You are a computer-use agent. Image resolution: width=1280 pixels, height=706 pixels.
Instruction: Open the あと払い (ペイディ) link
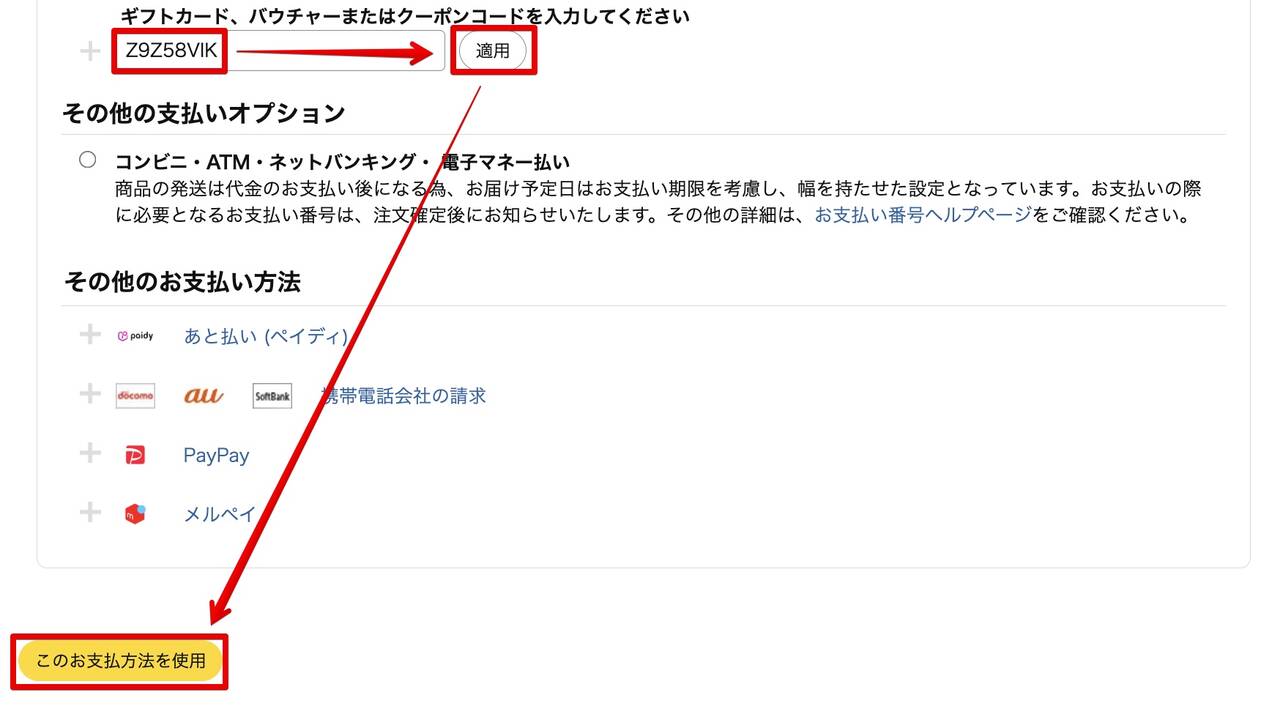(x=266, y=336)
